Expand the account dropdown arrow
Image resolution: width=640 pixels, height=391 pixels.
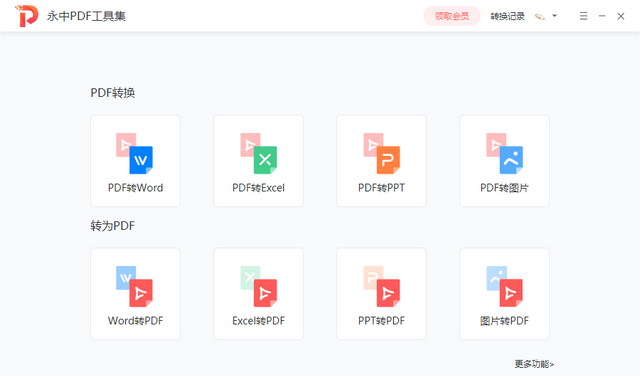(x=554, y=16)
